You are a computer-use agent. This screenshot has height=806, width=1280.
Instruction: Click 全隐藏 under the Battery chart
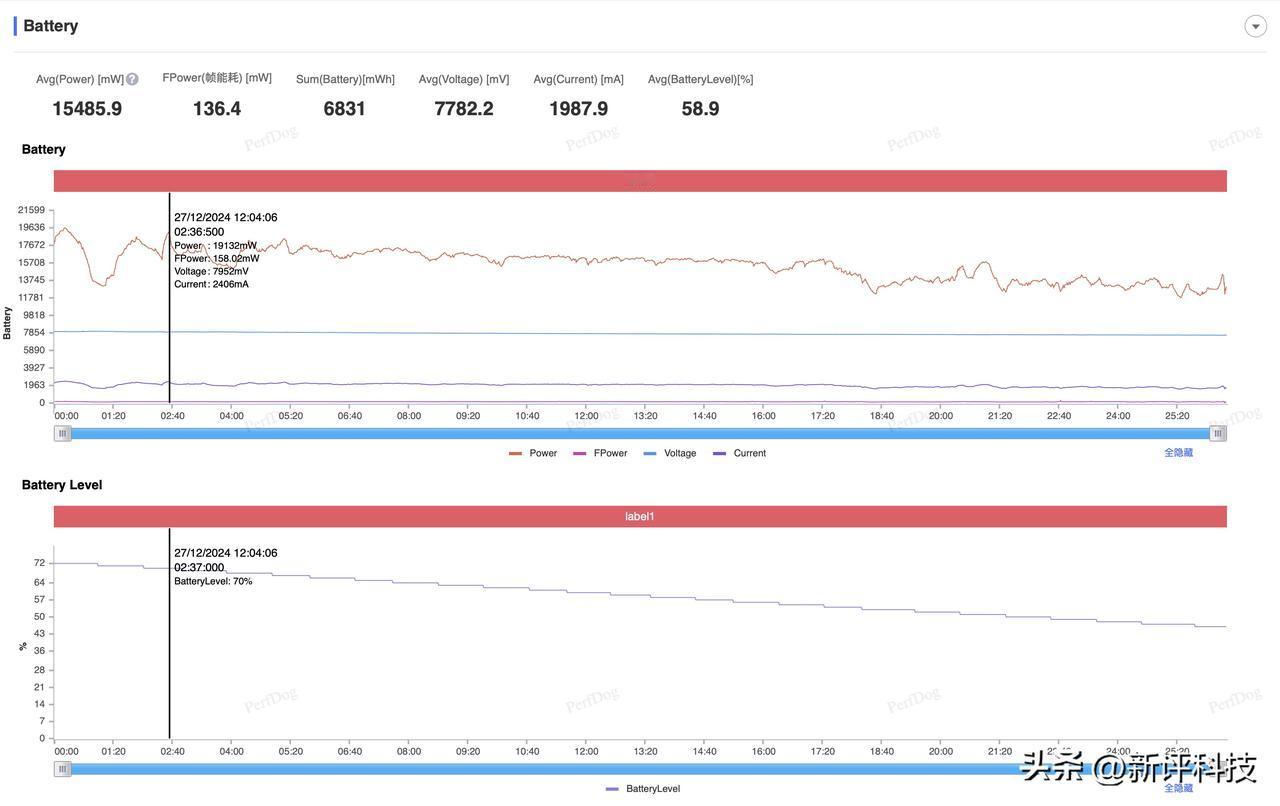pos(1178,453)
